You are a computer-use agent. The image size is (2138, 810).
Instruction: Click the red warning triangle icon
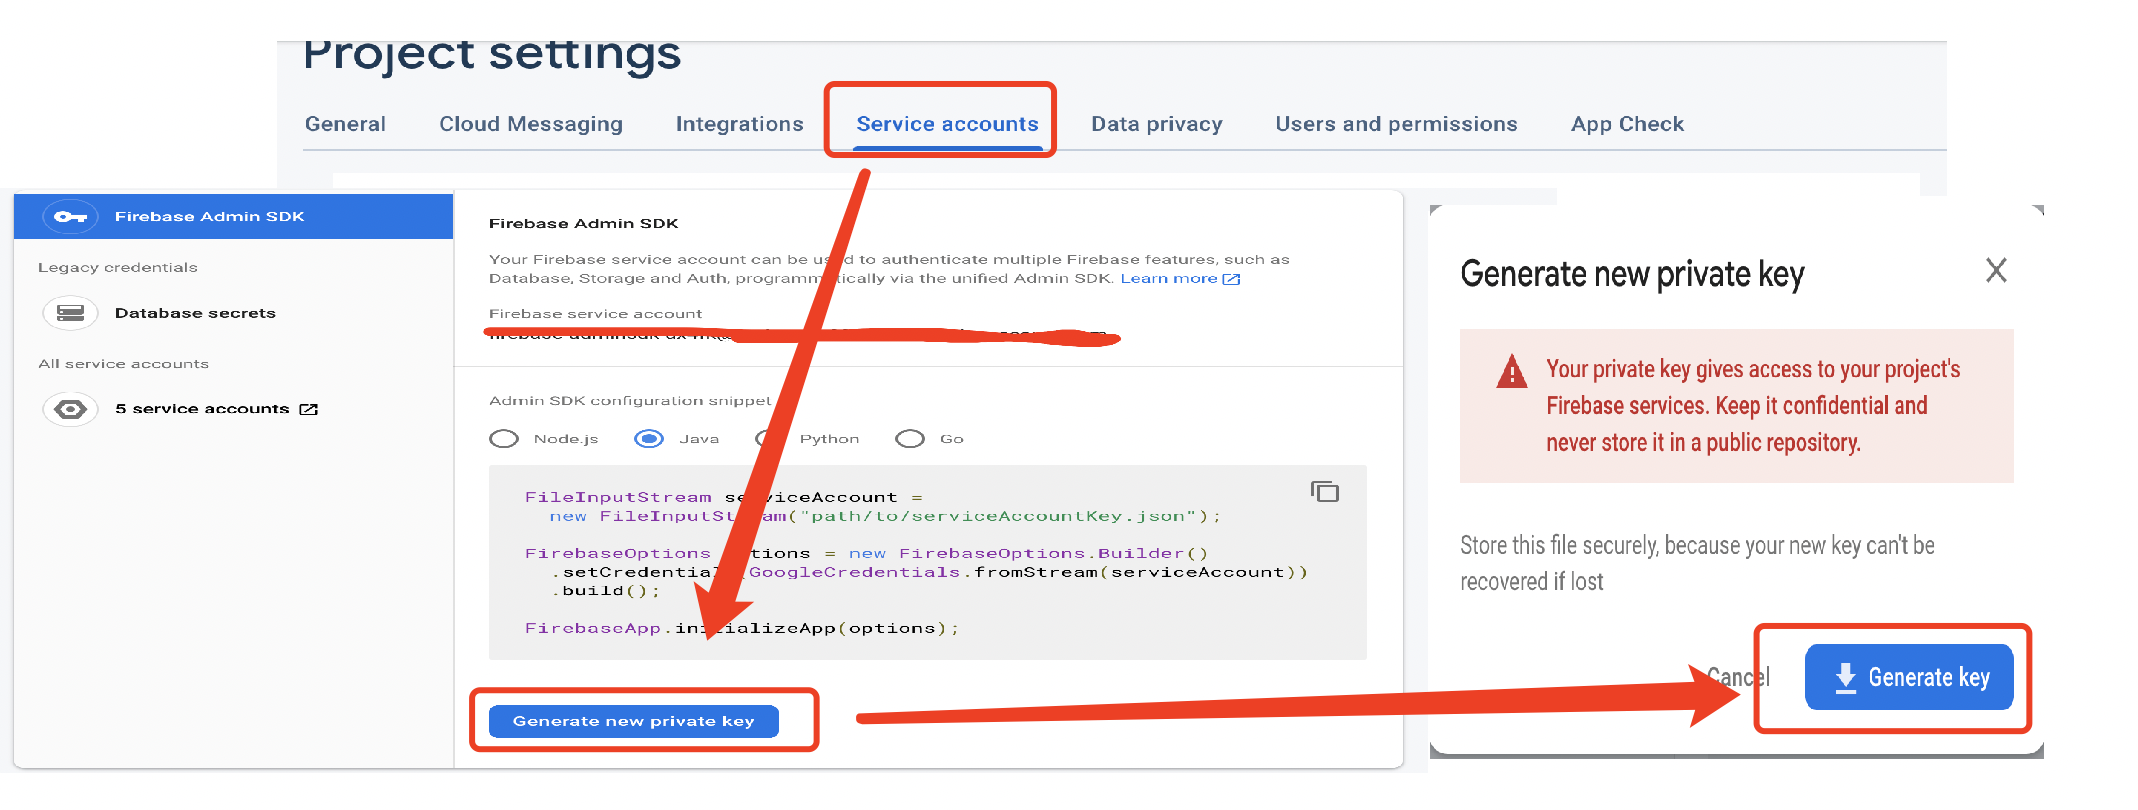point(1512,371)
